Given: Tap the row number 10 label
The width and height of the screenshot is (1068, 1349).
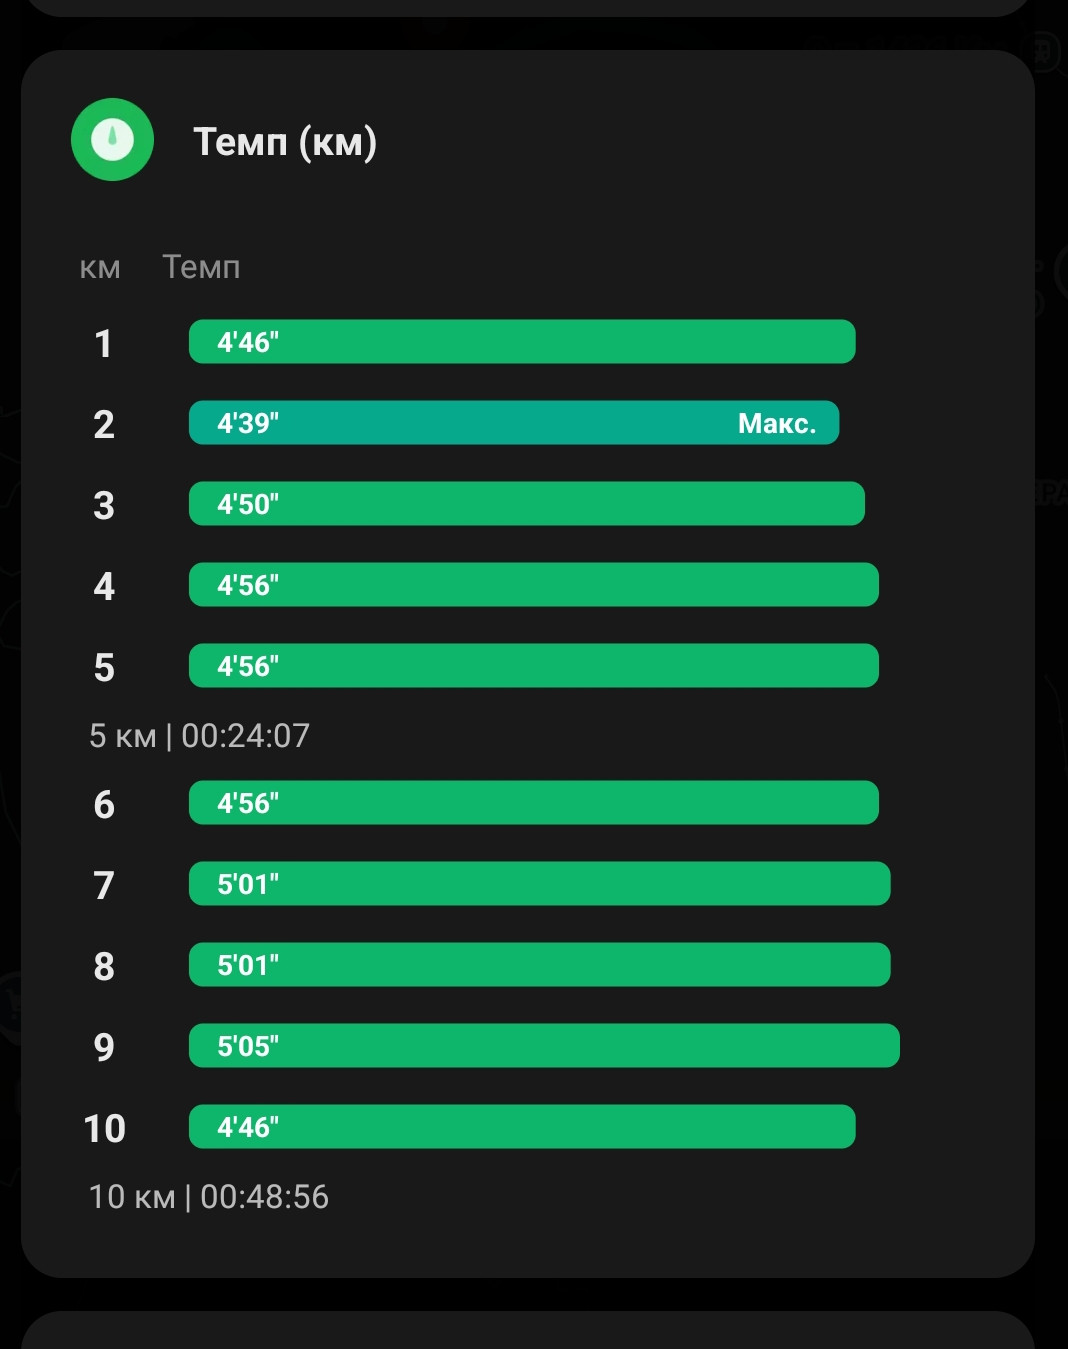Looking at the screenshot, I should pos(104,1129).
